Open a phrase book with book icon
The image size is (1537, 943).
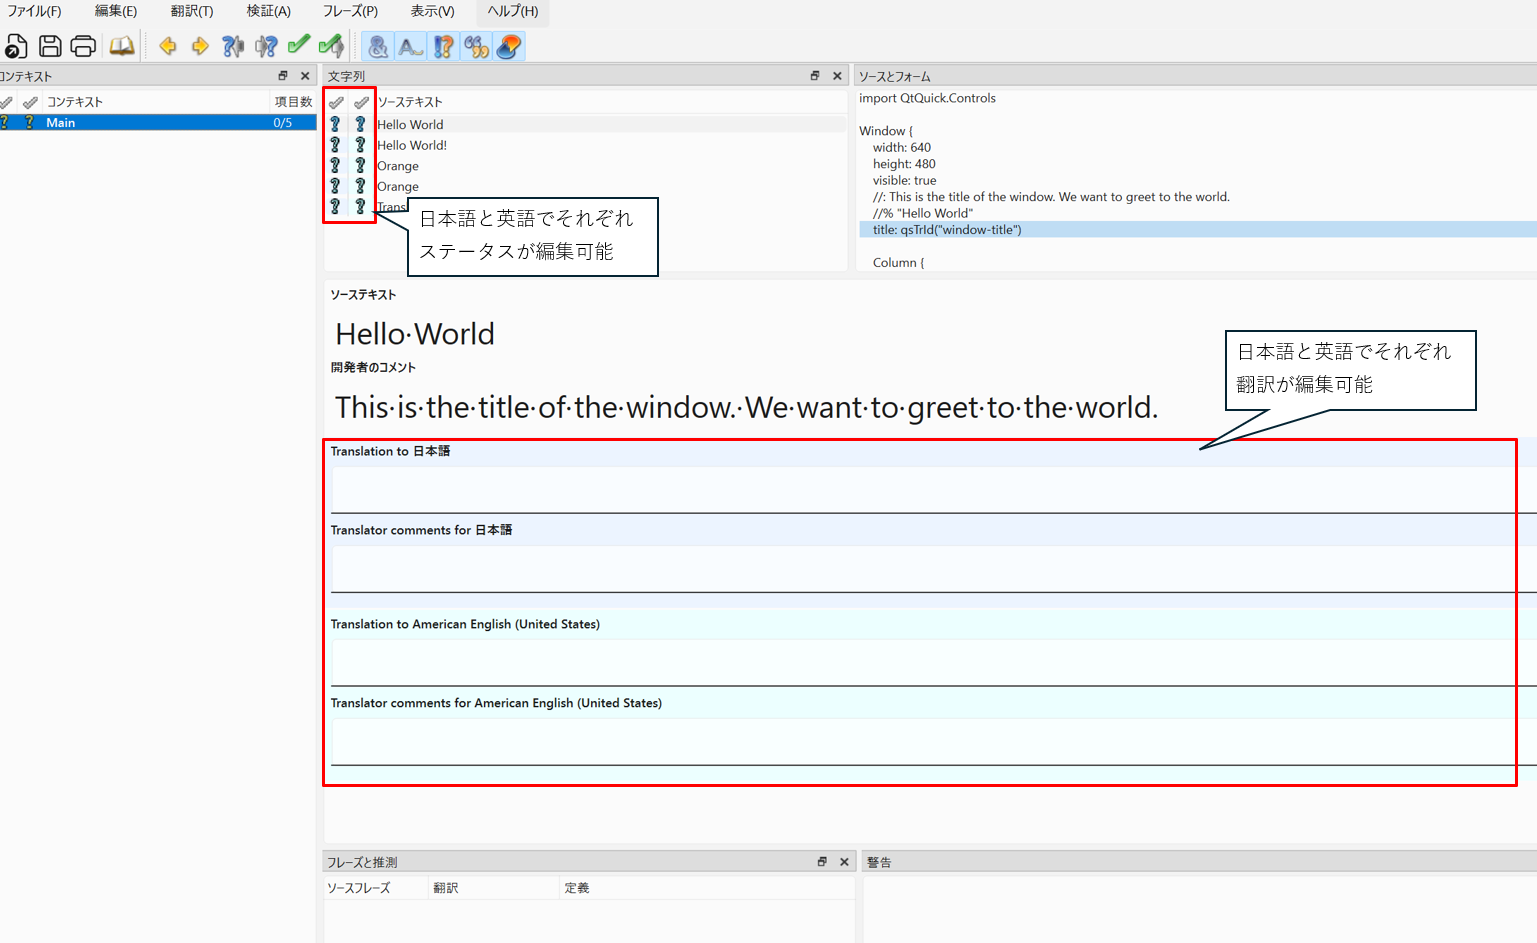pos(122,46)
